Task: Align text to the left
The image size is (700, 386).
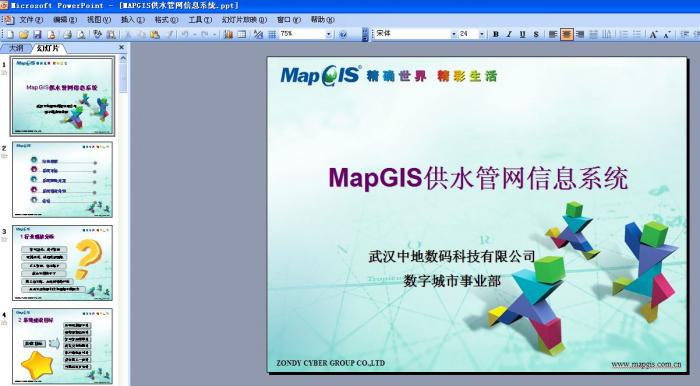Action: (x=553, y=34)
